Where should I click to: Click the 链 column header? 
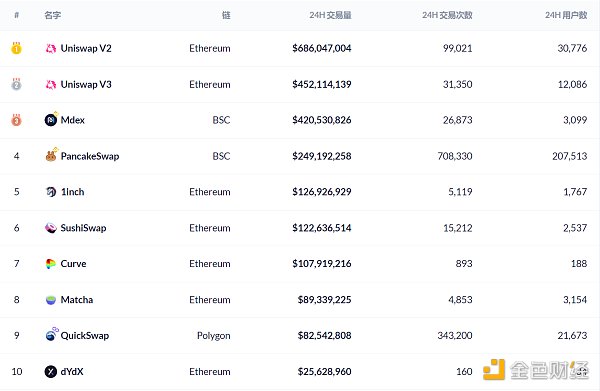tap(226, 15)
